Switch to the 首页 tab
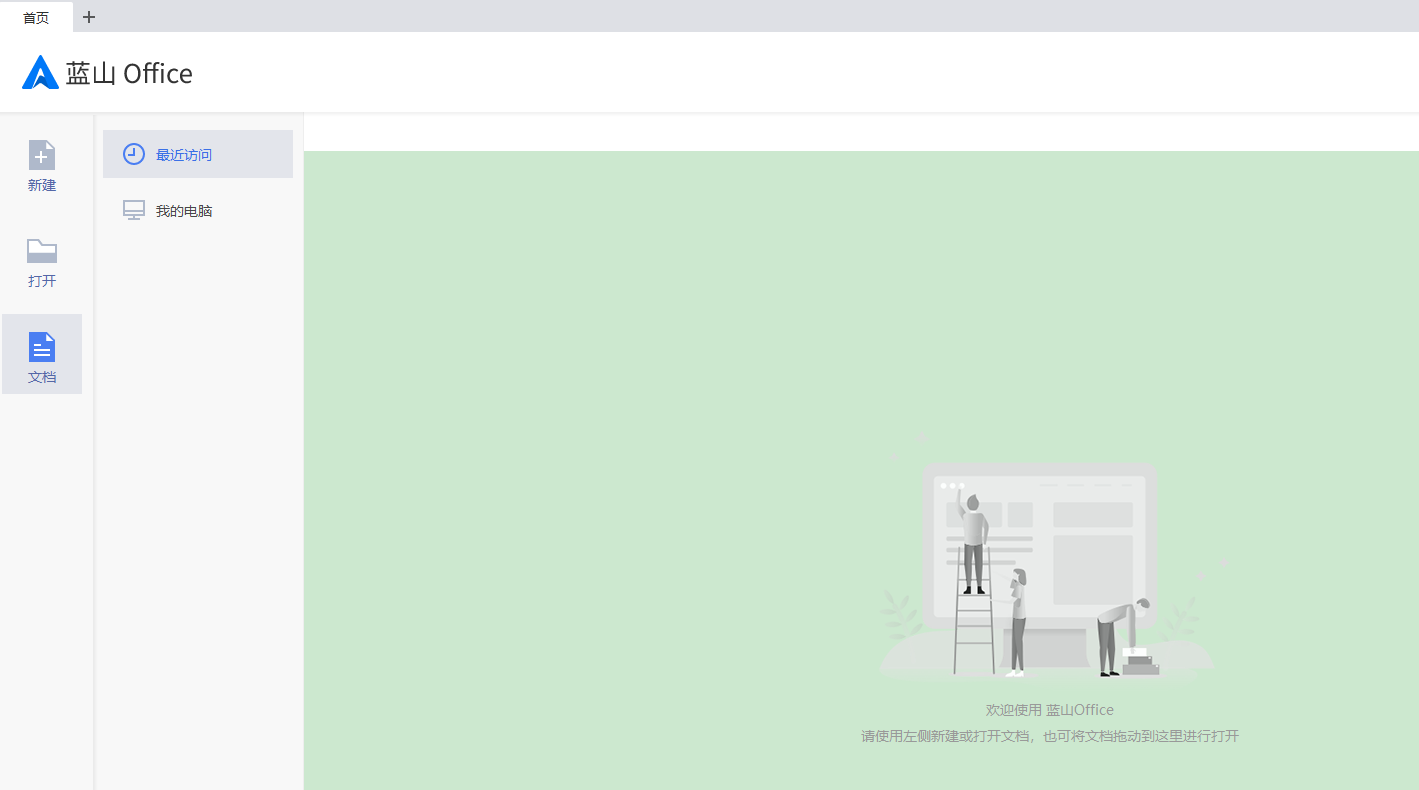Screen dimensions: 1419x790 (x=36, y=17)
